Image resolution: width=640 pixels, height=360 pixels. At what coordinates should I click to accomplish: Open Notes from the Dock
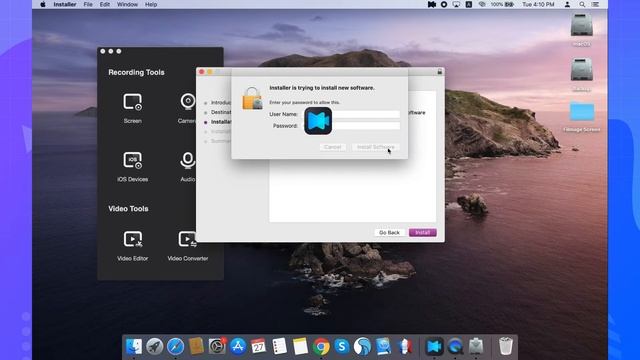(x=300, y=347)
